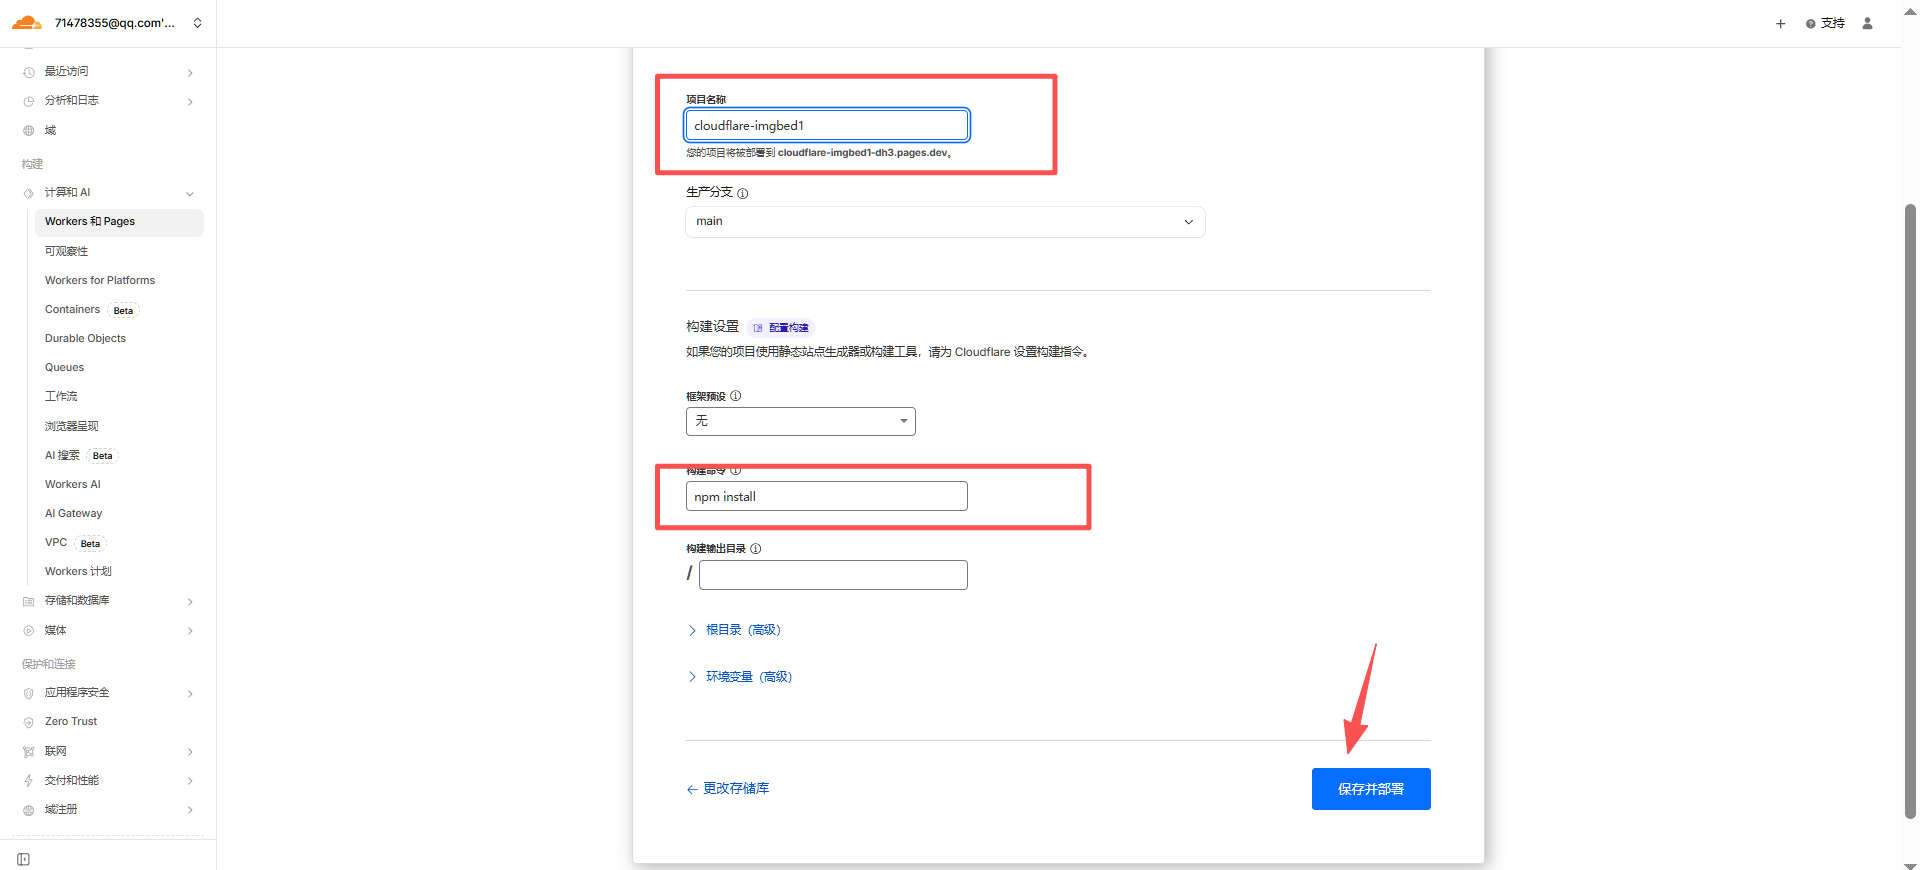The width and height of the screenshot is (1920, 870).
Task: Click the page vertical scrollbar
Action: [1910, 510]
